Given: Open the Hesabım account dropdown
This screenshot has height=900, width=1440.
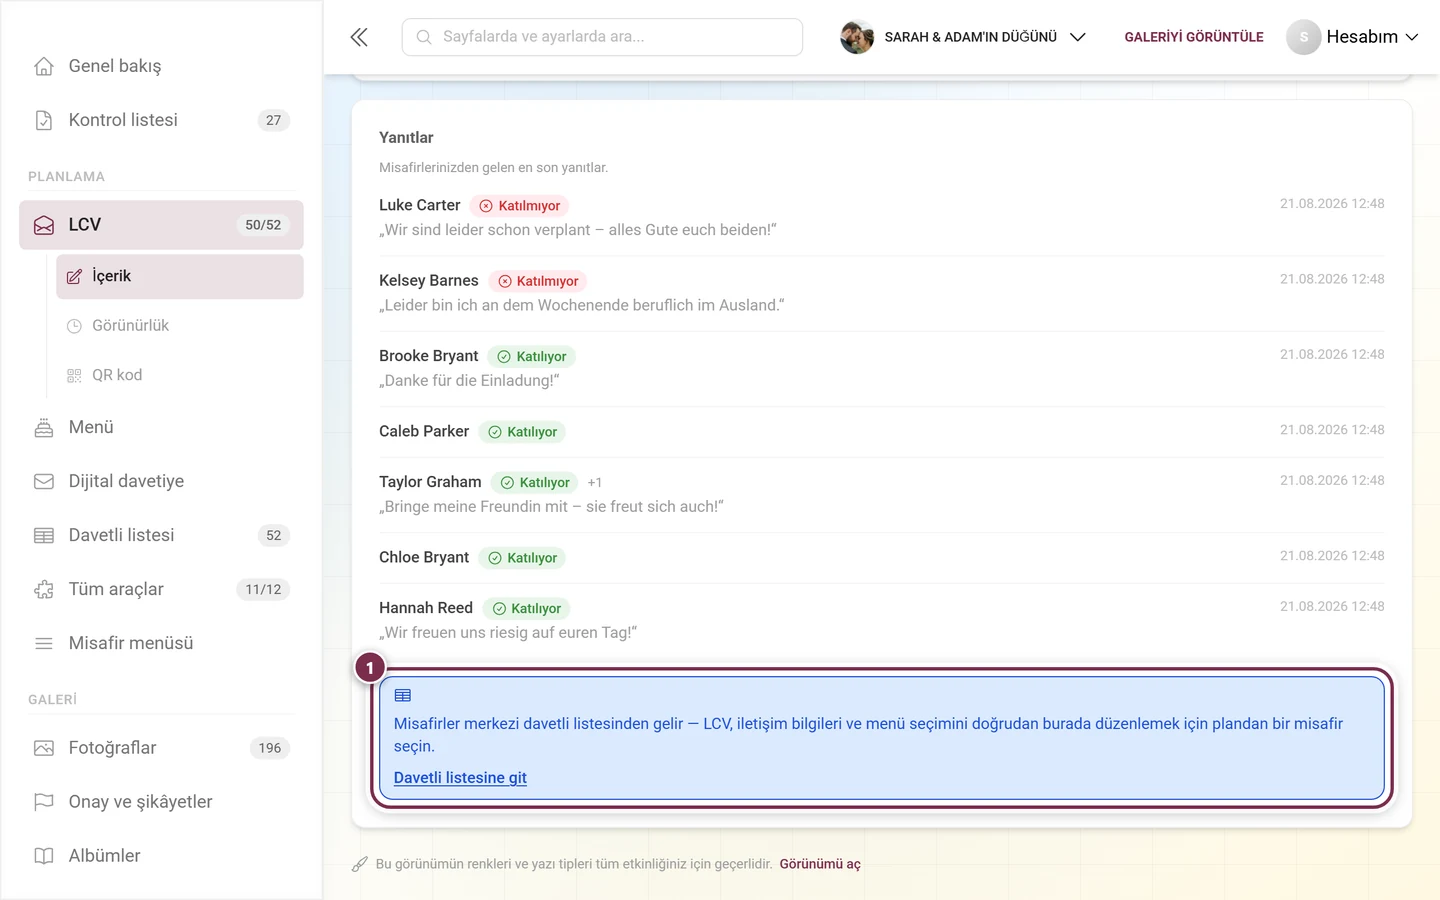Looking at the screenshot, I should [x=1352, y=37].
